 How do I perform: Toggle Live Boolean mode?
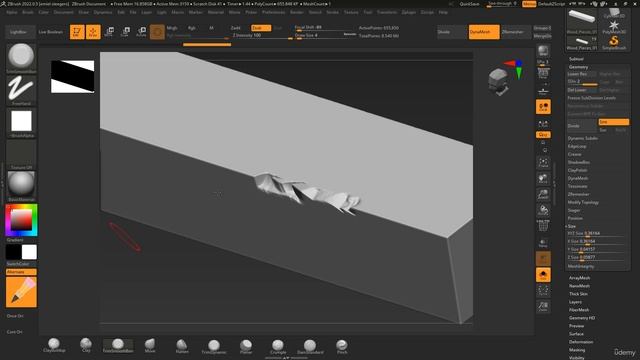[x=51, y=32]
